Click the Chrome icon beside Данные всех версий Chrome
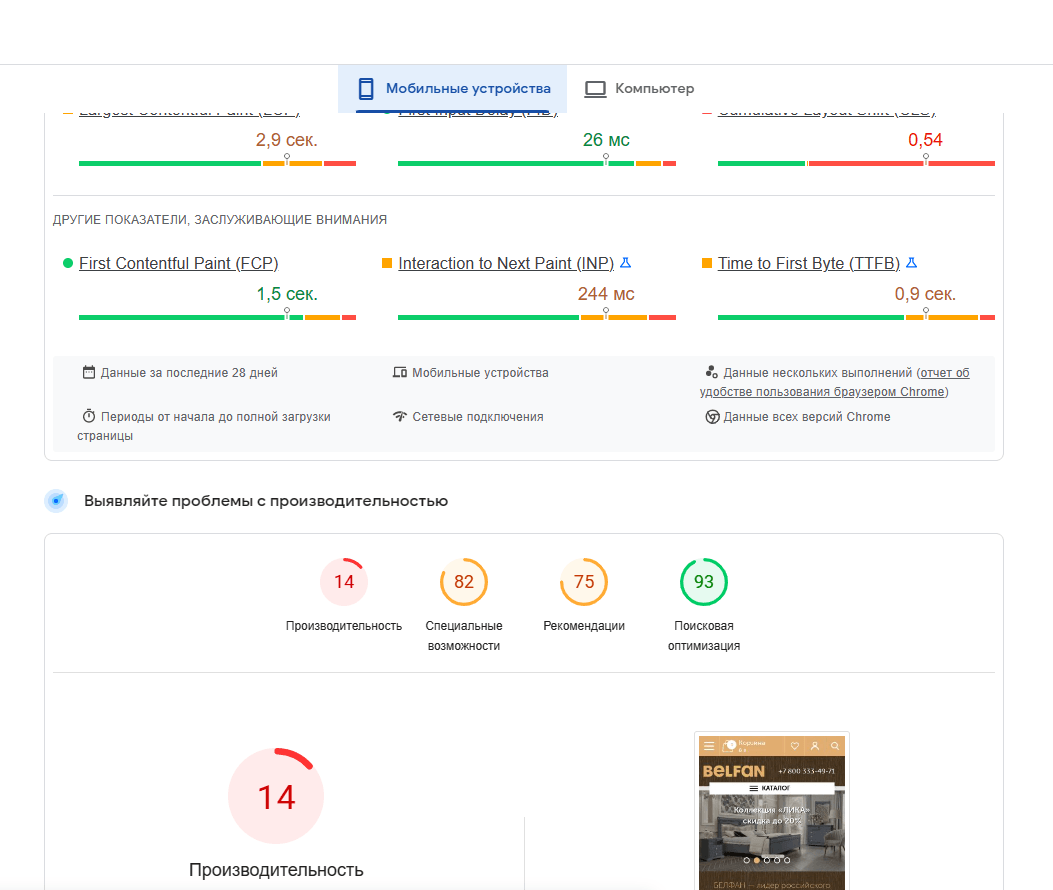 coord(712,416)
